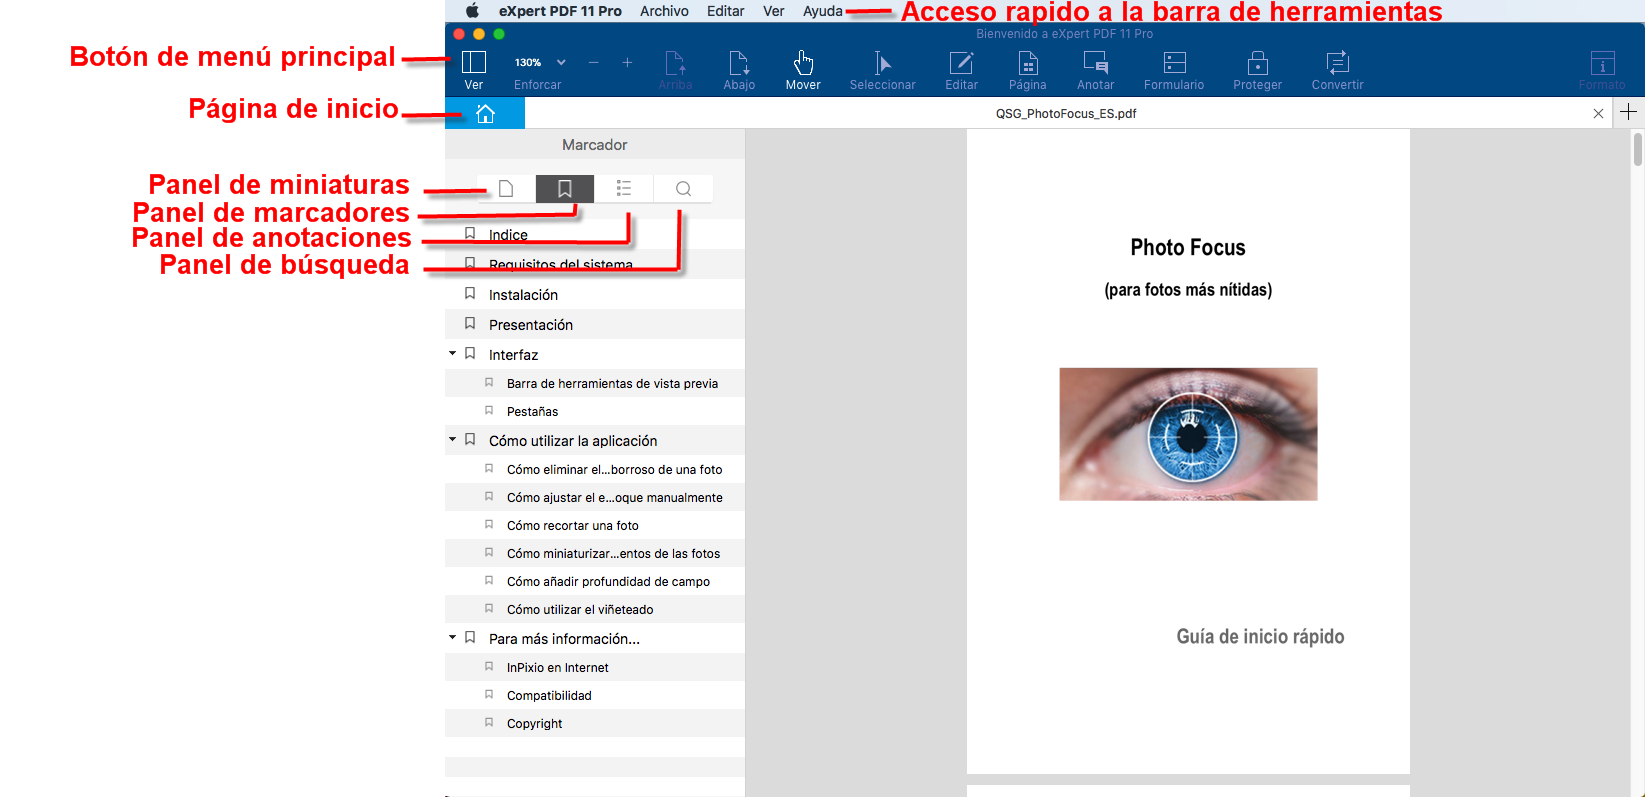Switch to the QSG_PhotoFocus_ES.pdf tab
1645x797 pixels.
coord(1066,113)
